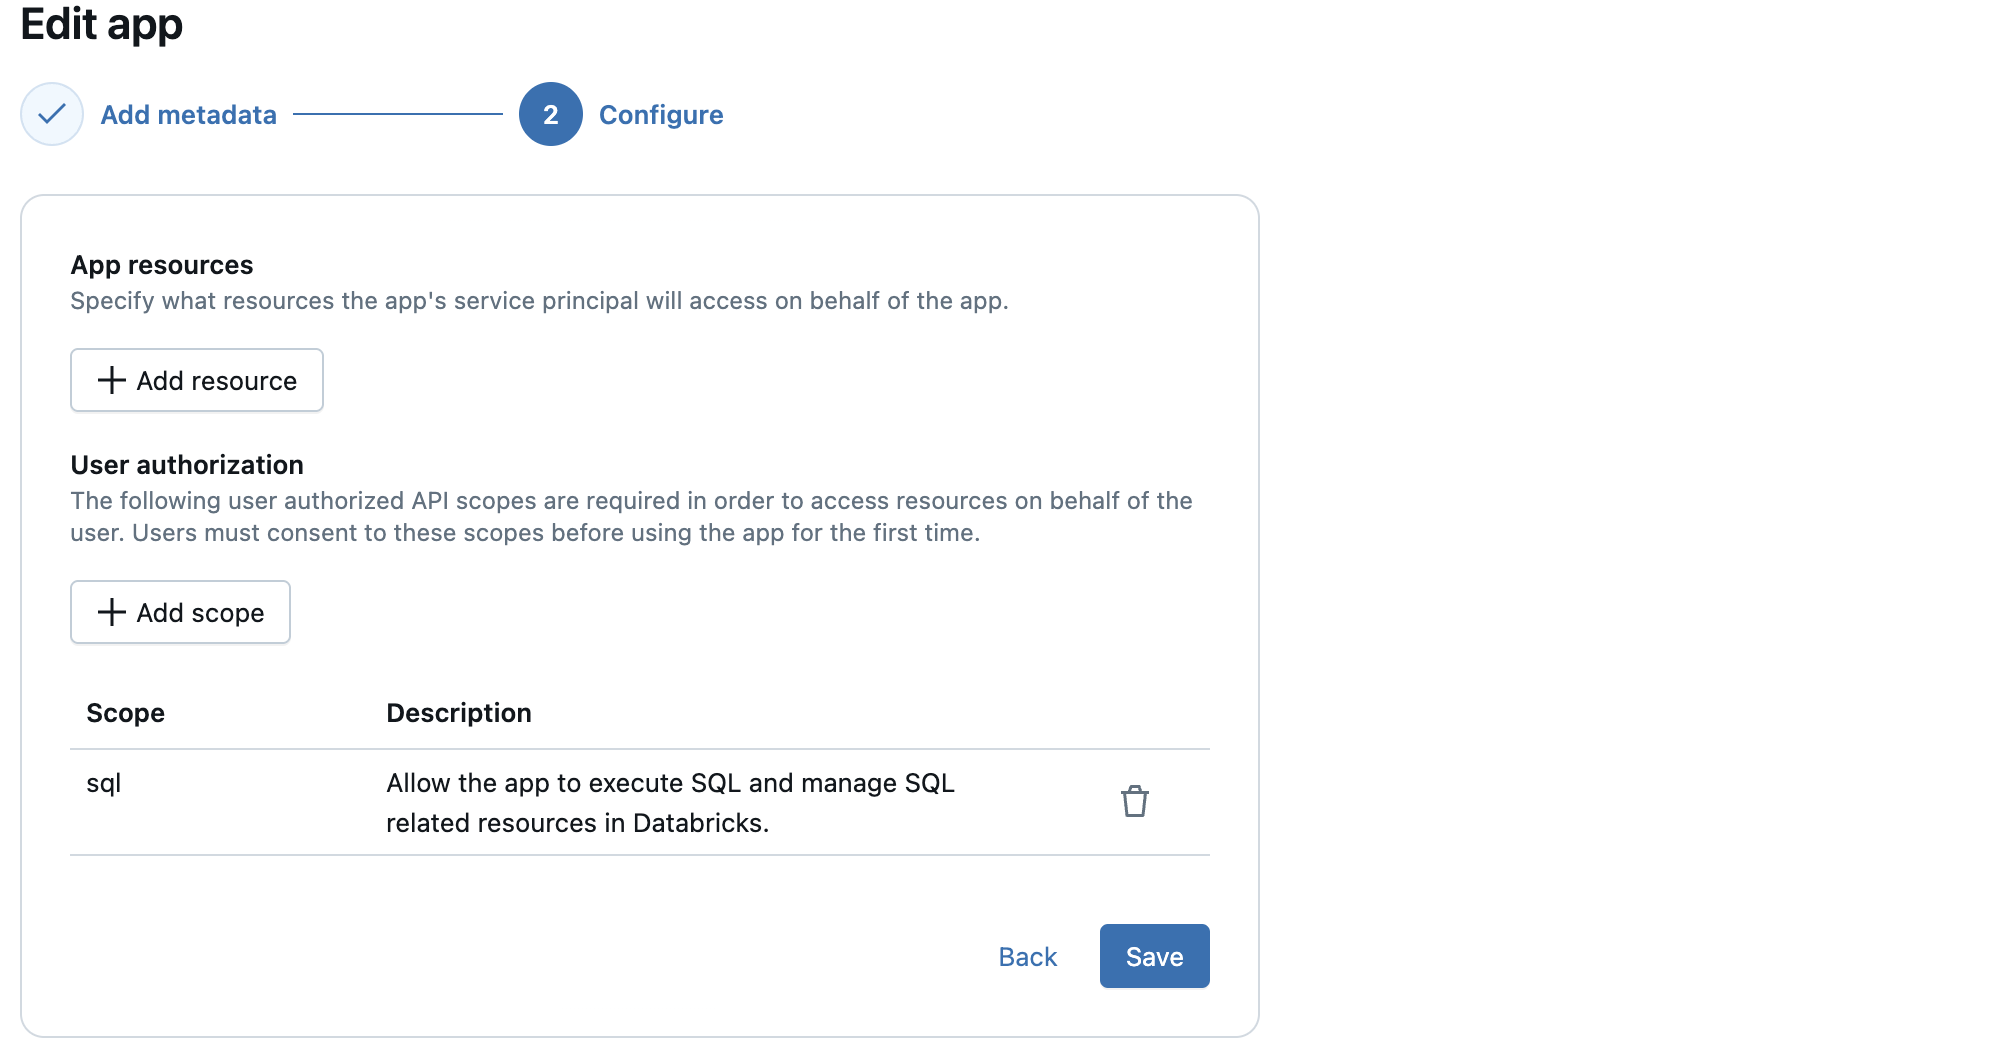Click the plus icon on Add scope
This screenshot has height=1062, width=2008.
point(110,612)
